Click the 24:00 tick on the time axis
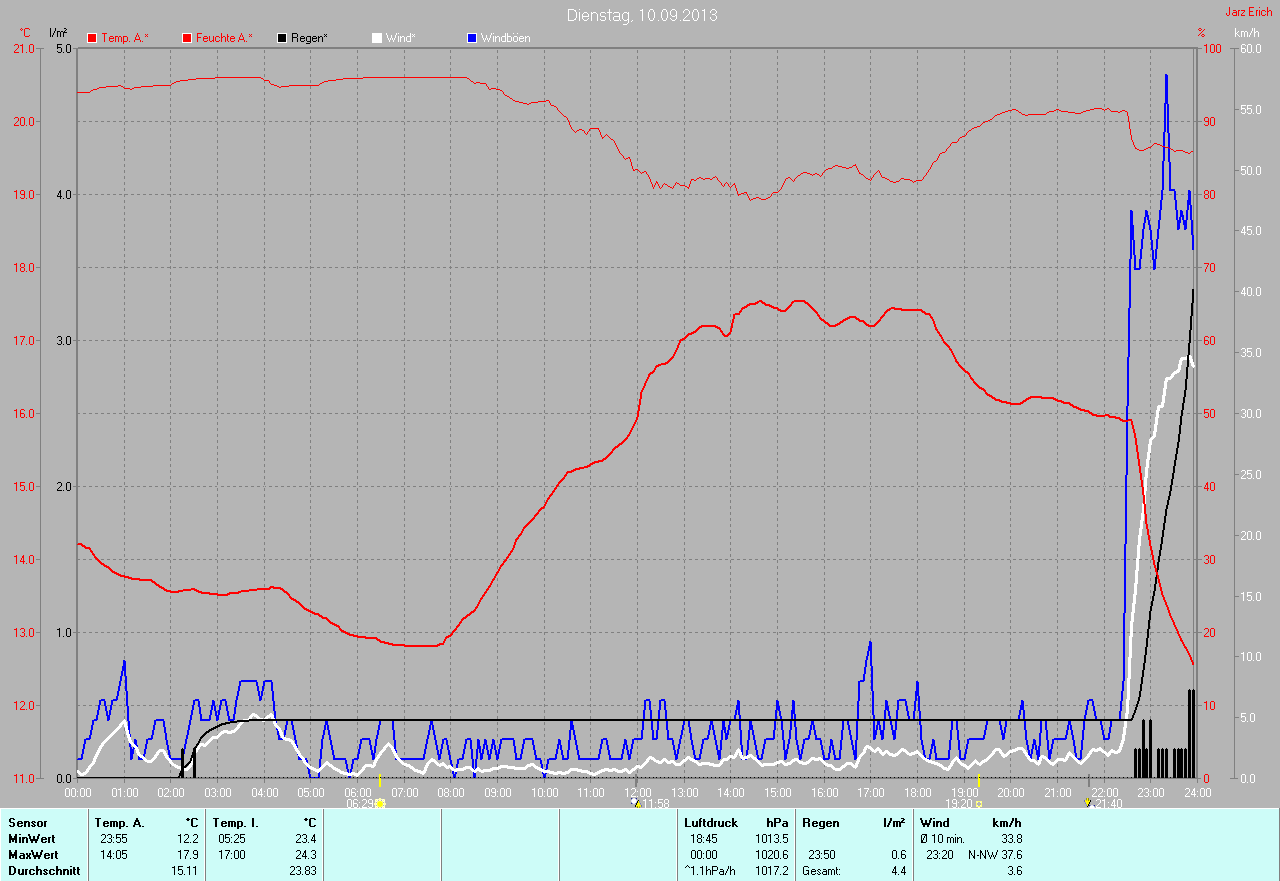The height and width of the screenshot is (881, 1280). pyautogui.click(x=1198, y=792)
